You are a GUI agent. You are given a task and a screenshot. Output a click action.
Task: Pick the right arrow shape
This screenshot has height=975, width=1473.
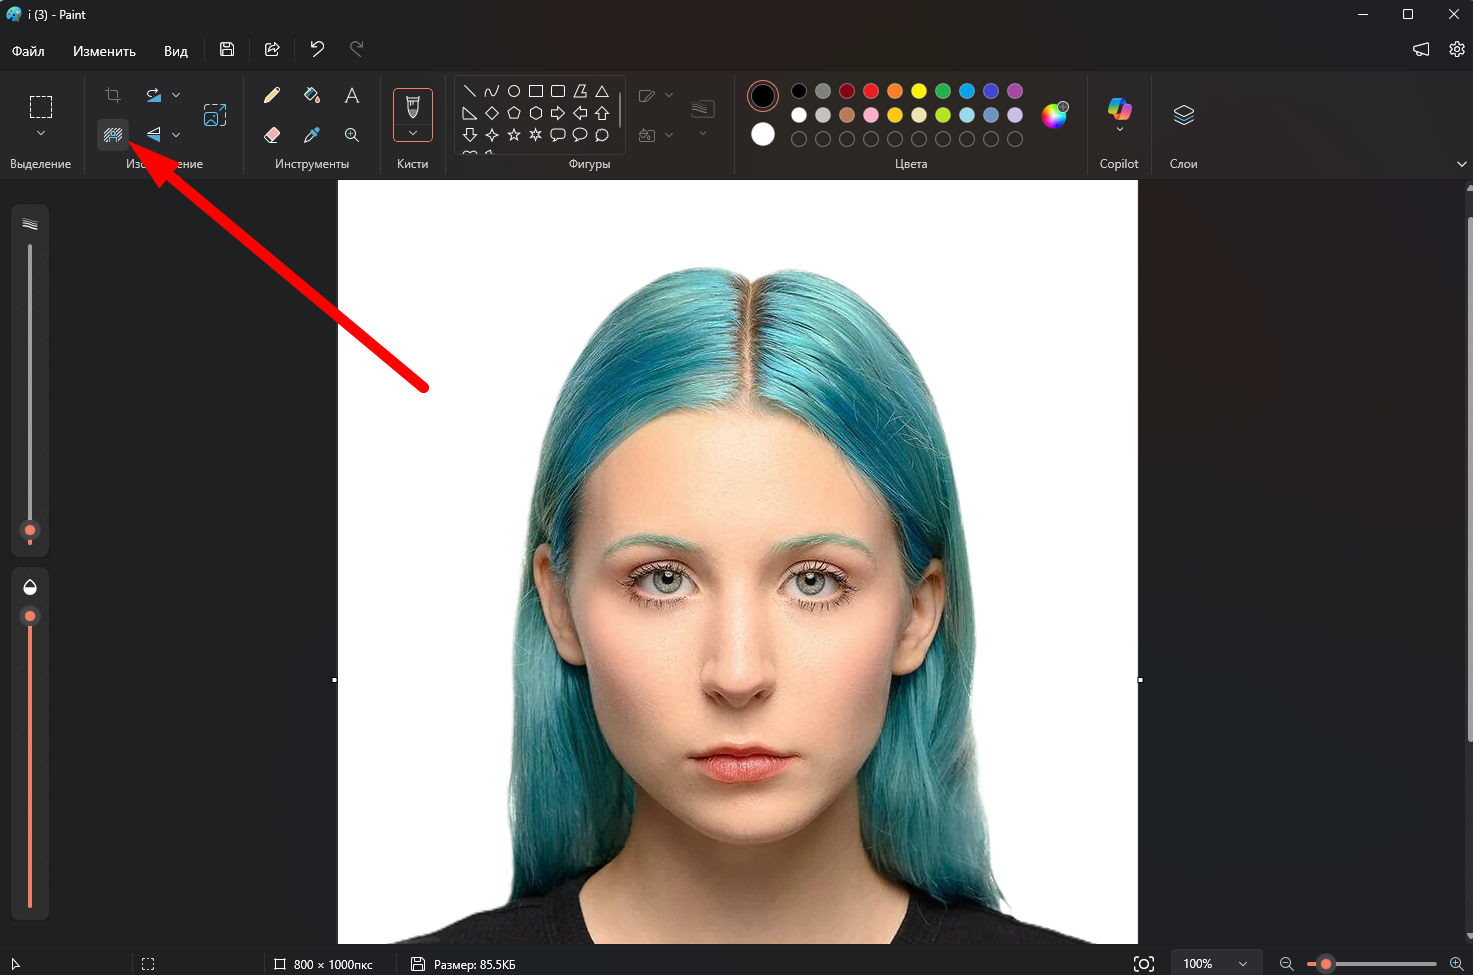558,113
